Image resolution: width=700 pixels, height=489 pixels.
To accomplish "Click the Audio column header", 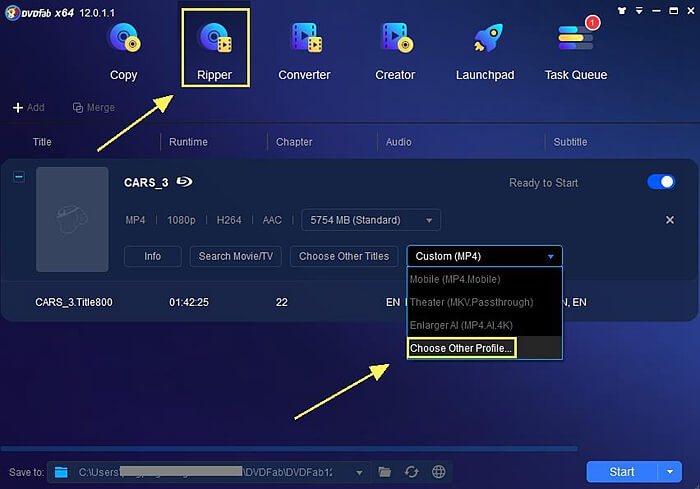I will [x=399, y=142].
